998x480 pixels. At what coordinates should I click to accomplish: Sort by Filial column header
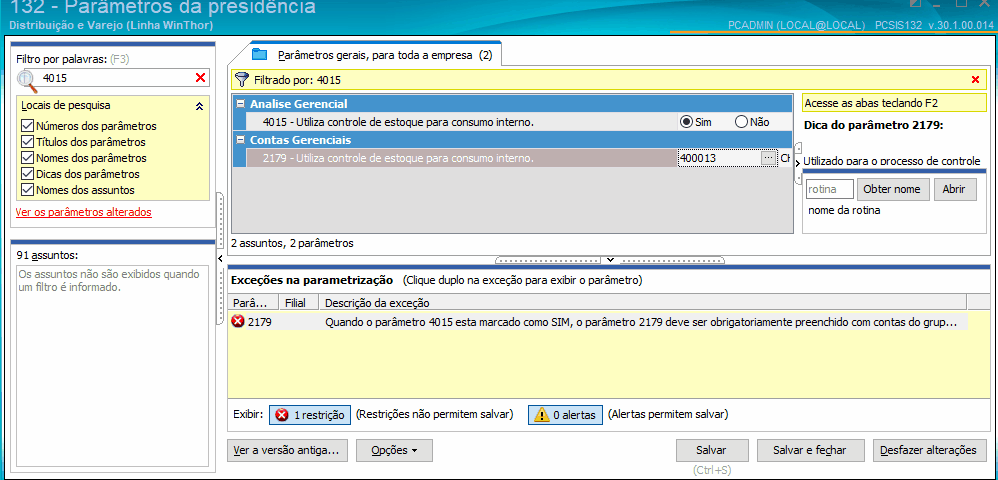(x=299, y=303)
